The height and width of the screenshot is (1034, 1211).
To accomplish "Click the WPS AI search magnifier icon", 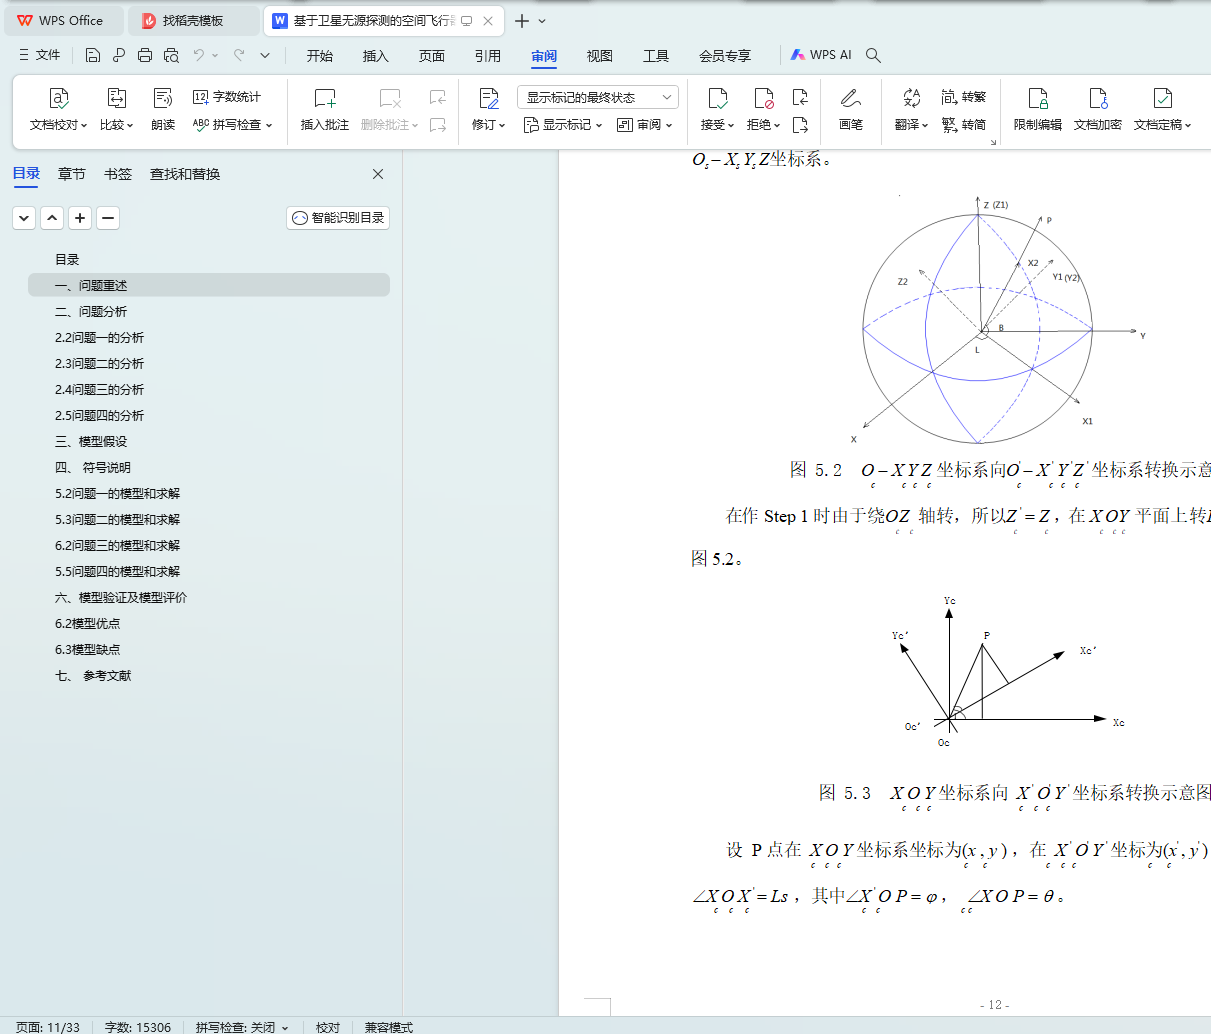I will click(x=873, y=55).
